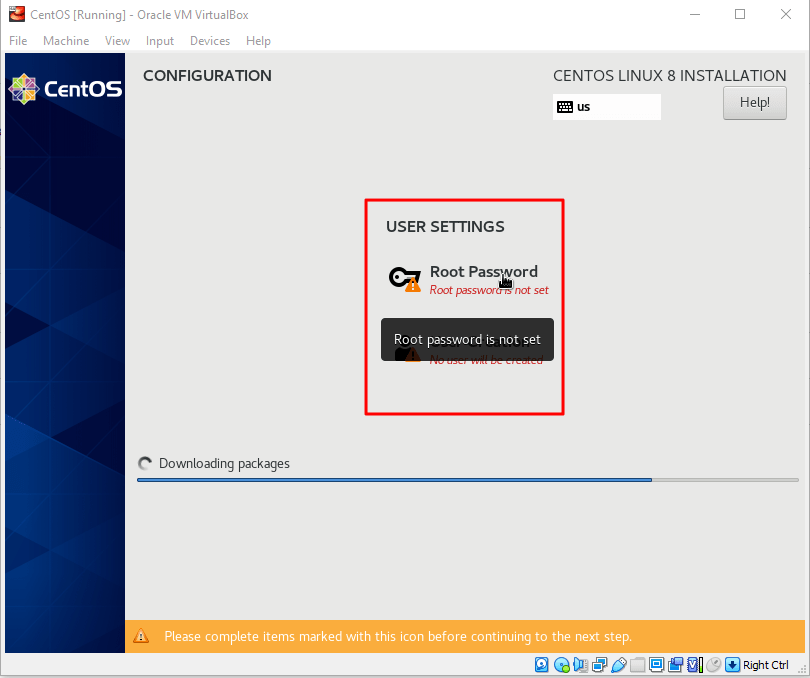Click the hard disk activity status icon
810x678 pixels.
point(541,665)
